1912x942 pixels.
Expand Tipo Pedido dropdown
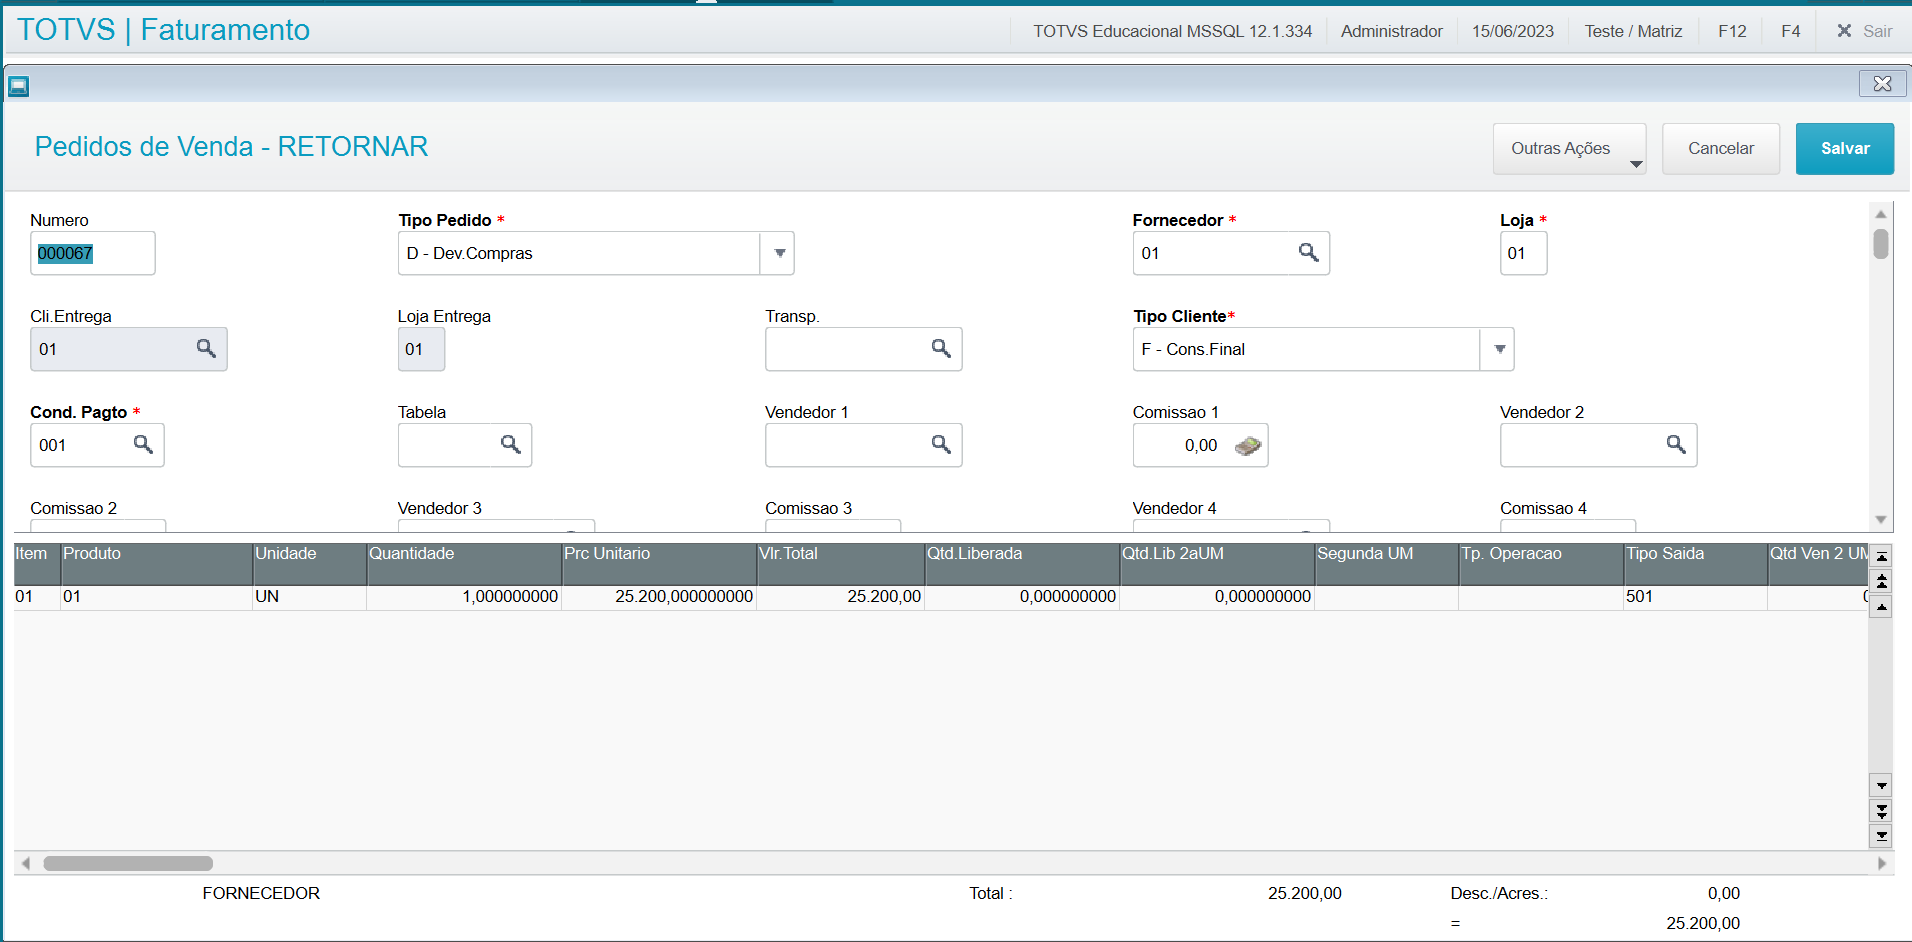pyautogui.click(x=779, y=253)
